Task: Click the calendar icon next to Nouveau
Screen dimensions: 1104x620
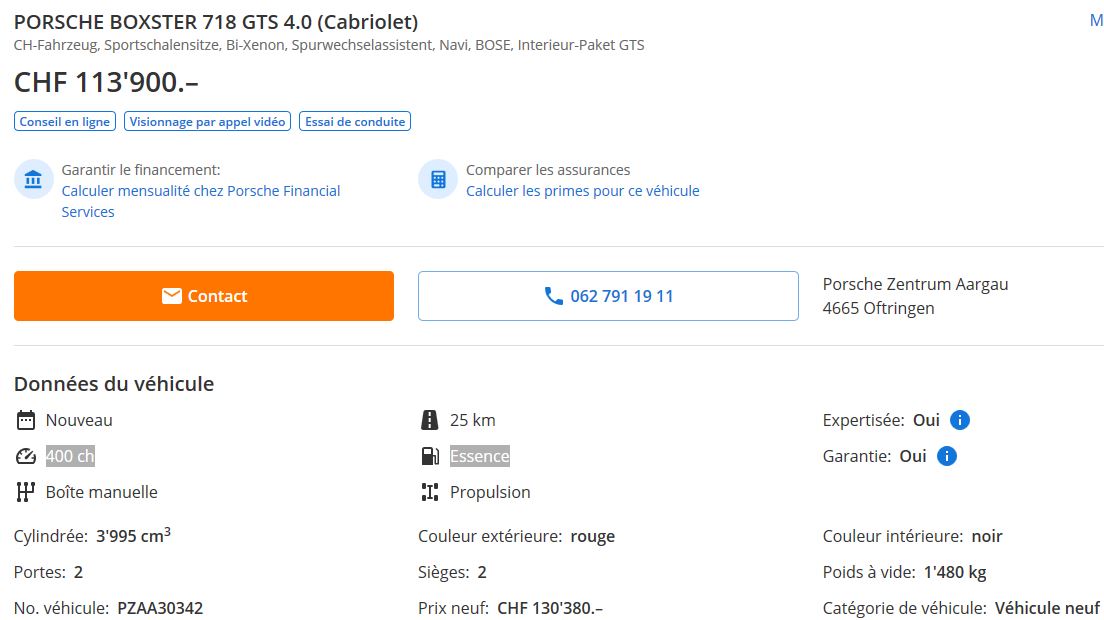Action: [25, 420]
